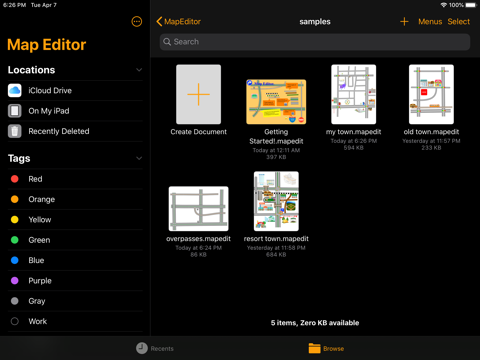Open overpasses.mapedit thumbnail
480x360 pixels.
[198, 209]
